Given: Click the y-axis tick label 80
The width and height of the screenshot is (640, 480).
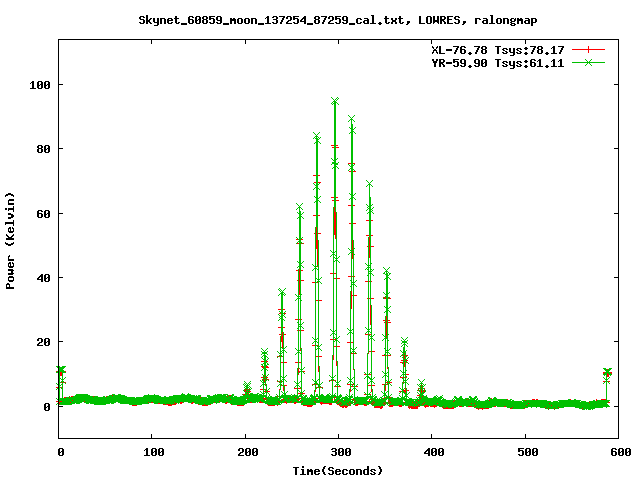Looking at the screenshot, I should pos(43,149).
